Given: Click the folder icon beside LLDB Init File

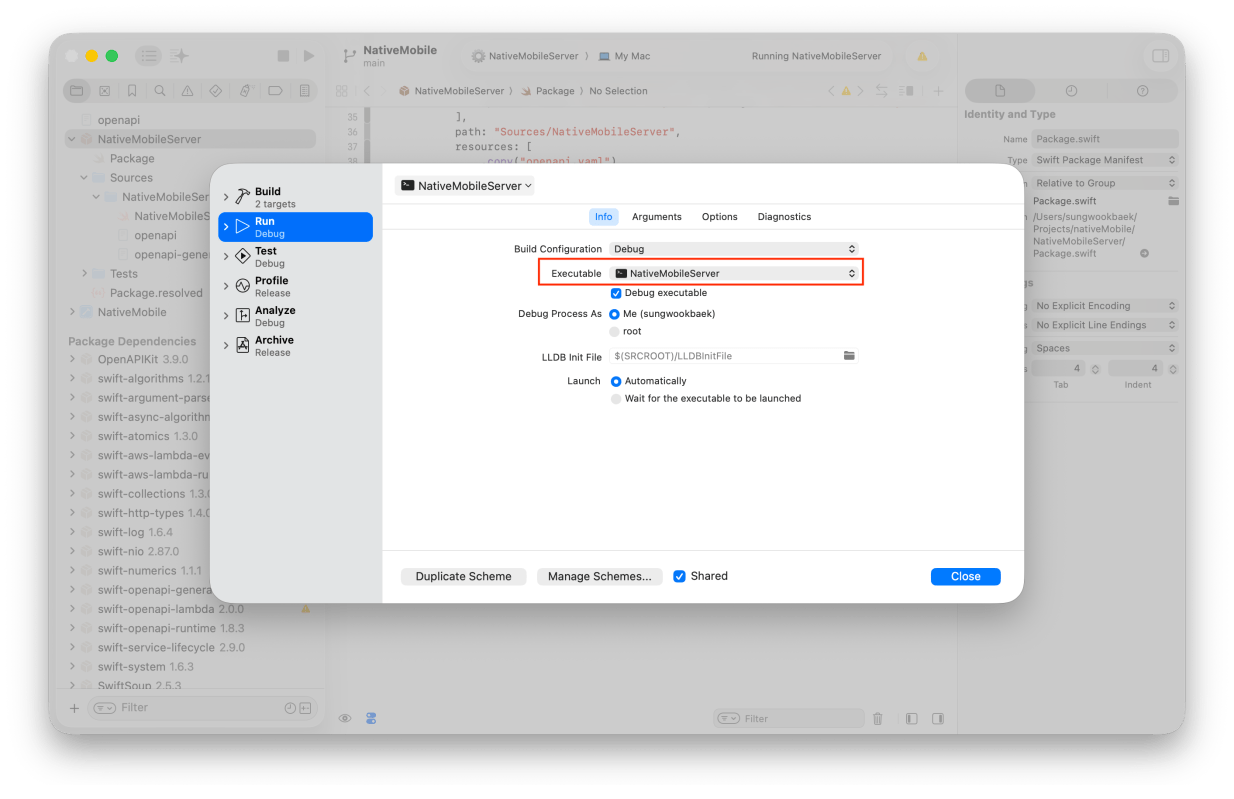Looking at the screenshot, I should click(x=849, y=356).
